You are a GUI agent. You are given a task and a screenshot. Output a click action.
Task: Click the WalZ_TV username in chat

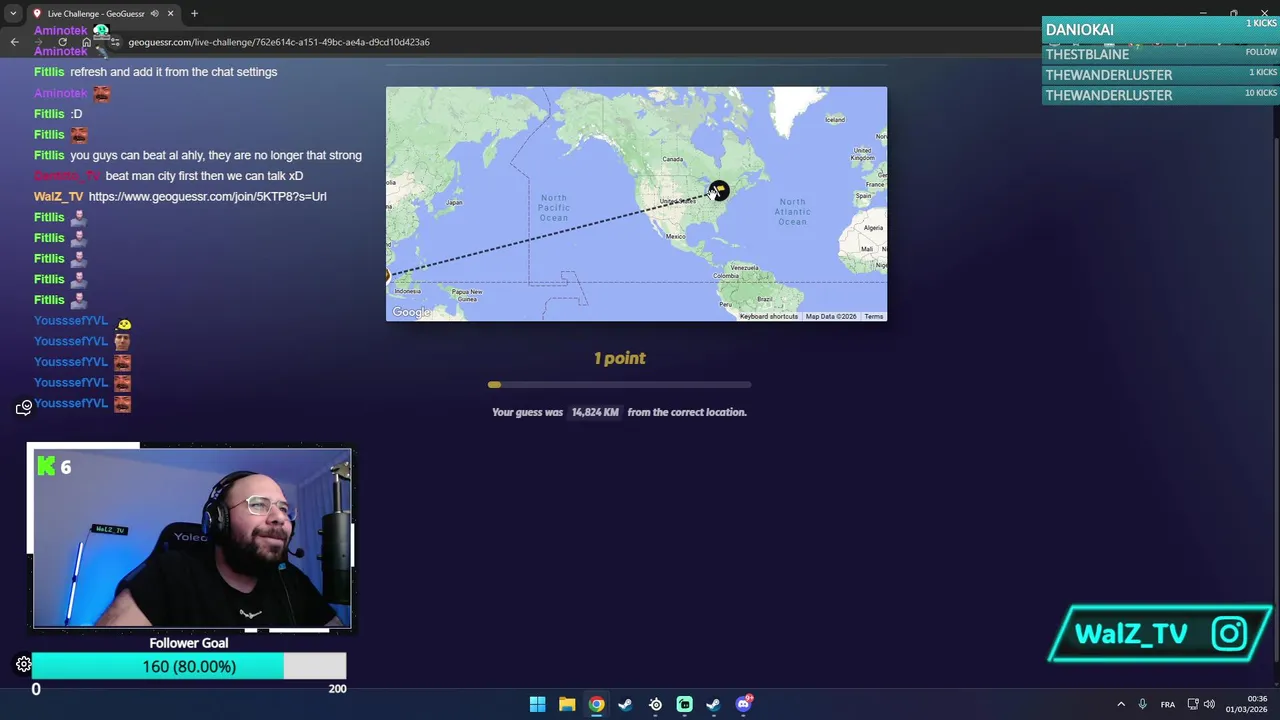58,197
